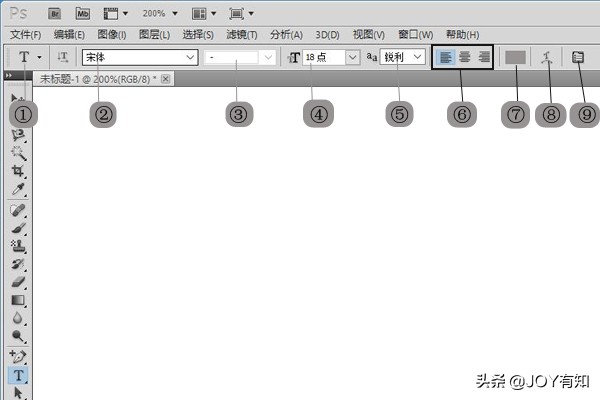Image resolution: width=600 pixels, height=400 pixels.
Task: Select the Blur tool
Action: [18, 318]
